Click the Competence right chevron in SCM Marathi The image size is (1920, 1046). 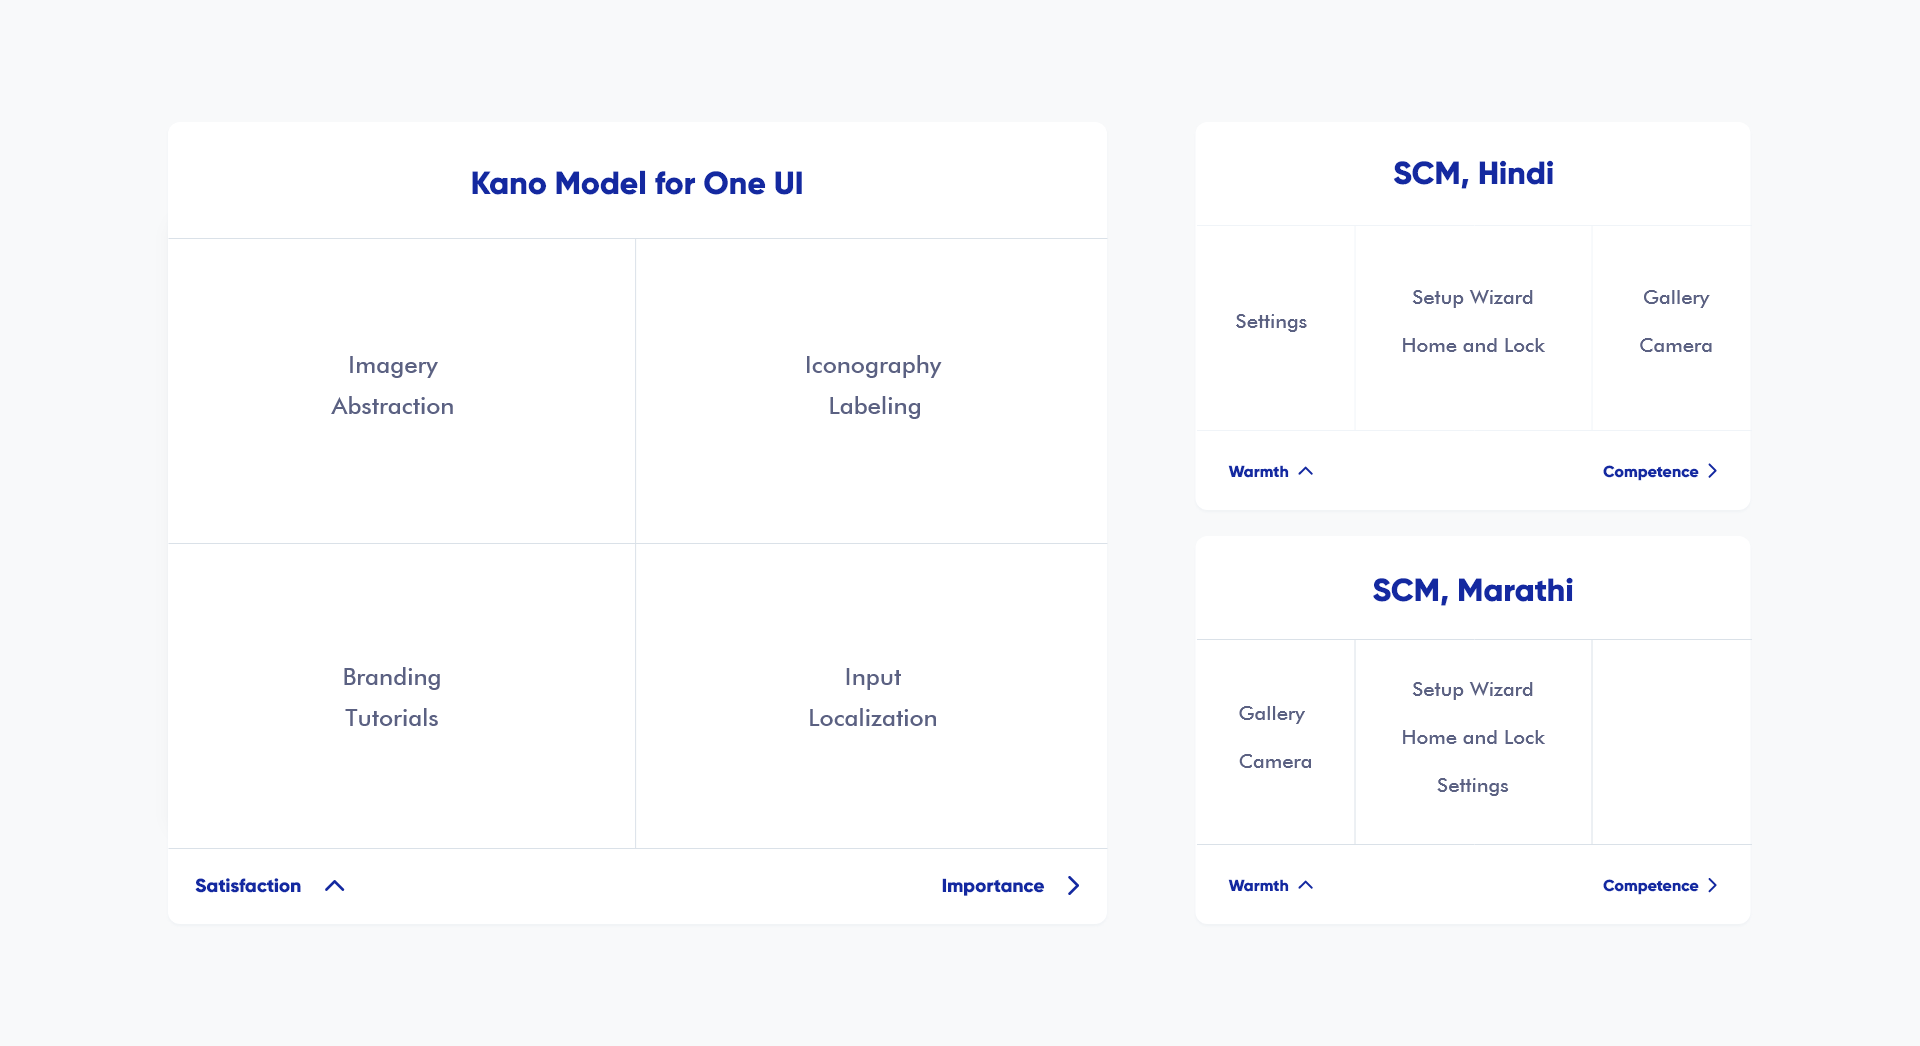tap(1713, 885)
